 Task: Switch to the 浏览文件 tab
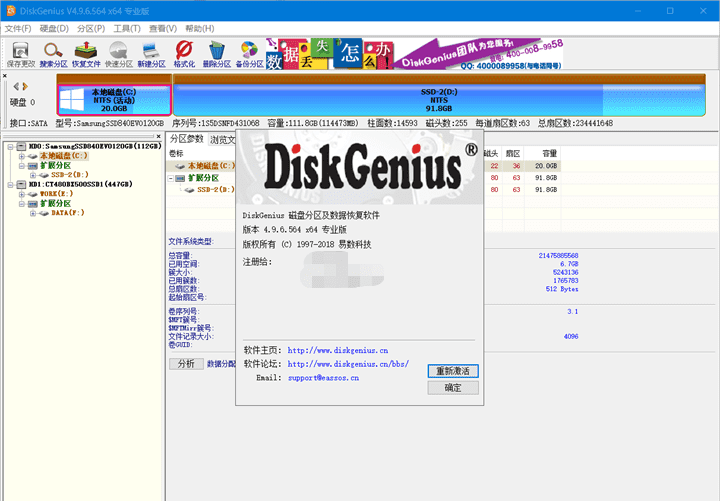222,140
